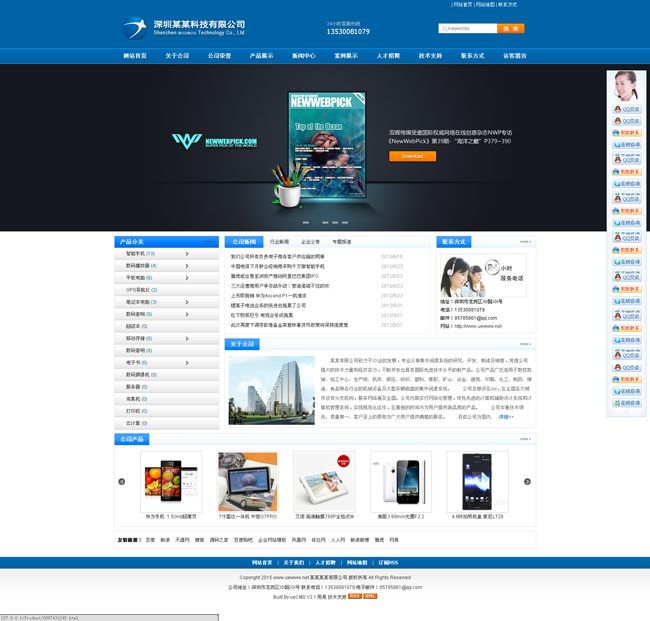Switch to 专题报道 news tab
The height and width of the screenshot is (621, 650).
pyautogui.click(x=342, y=242)
